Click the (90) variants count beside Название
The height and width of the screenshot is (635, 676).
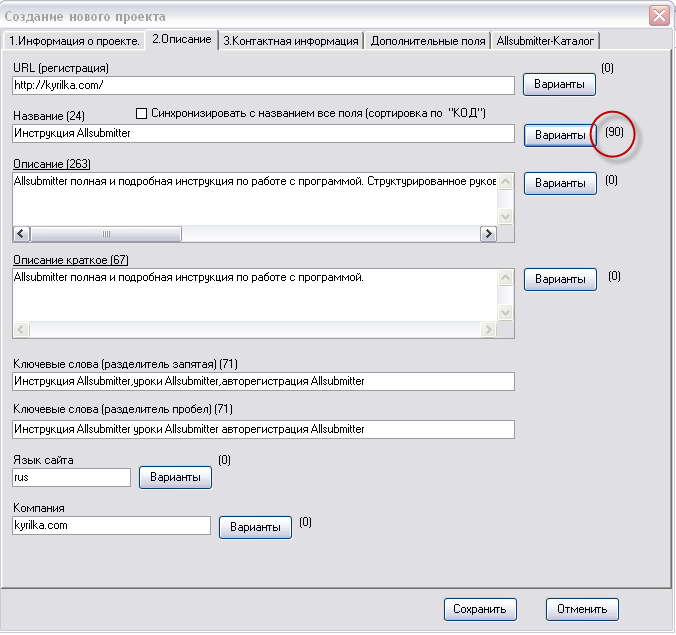614,132
